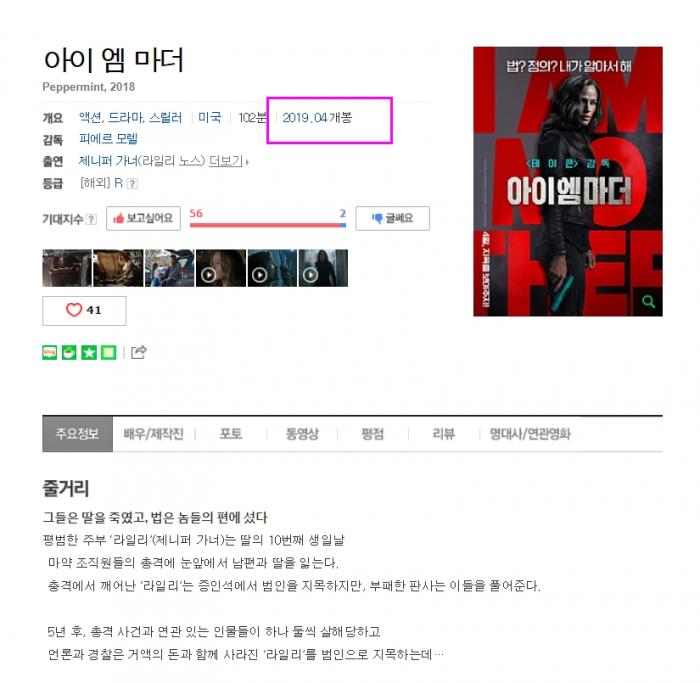Click the expectation index progress bar
This screenshot has height=683, width=700.
click(268, 225)
